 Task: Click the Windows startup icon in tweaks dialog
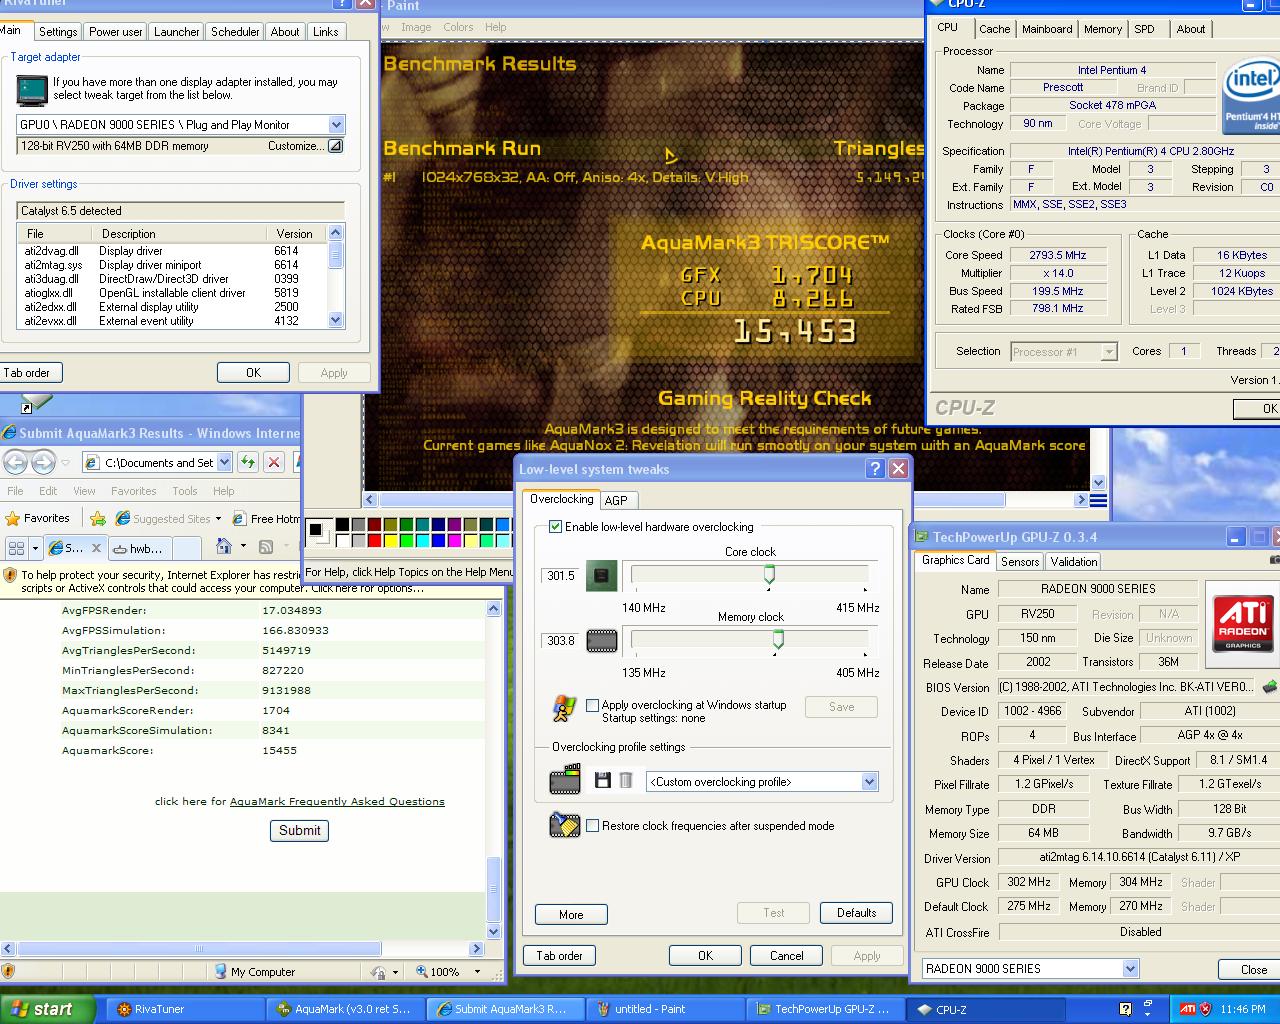coord(564,708)
